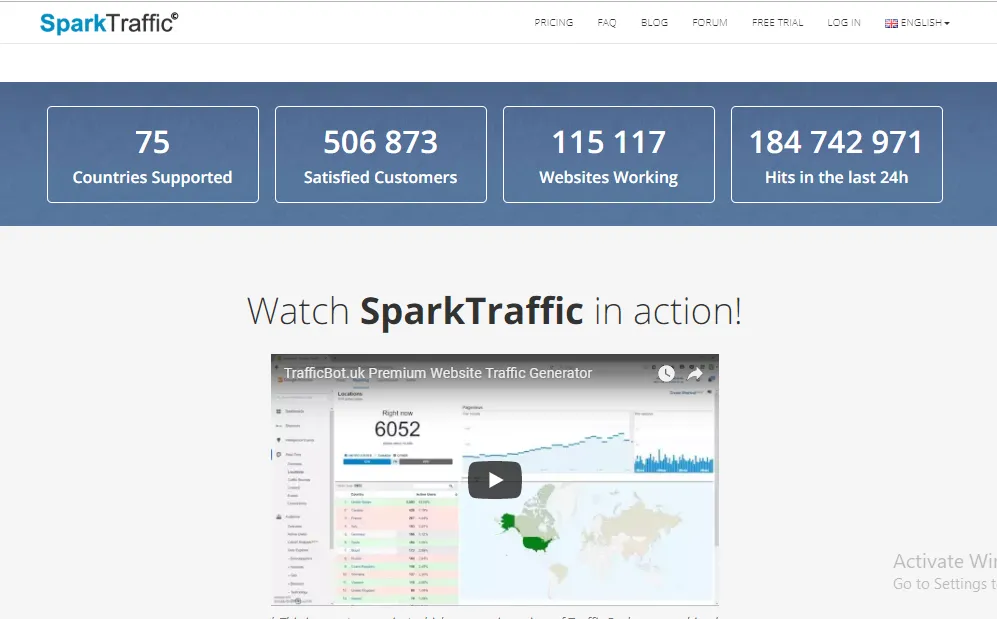Click the video share arrow icon

tap(694, 373)
